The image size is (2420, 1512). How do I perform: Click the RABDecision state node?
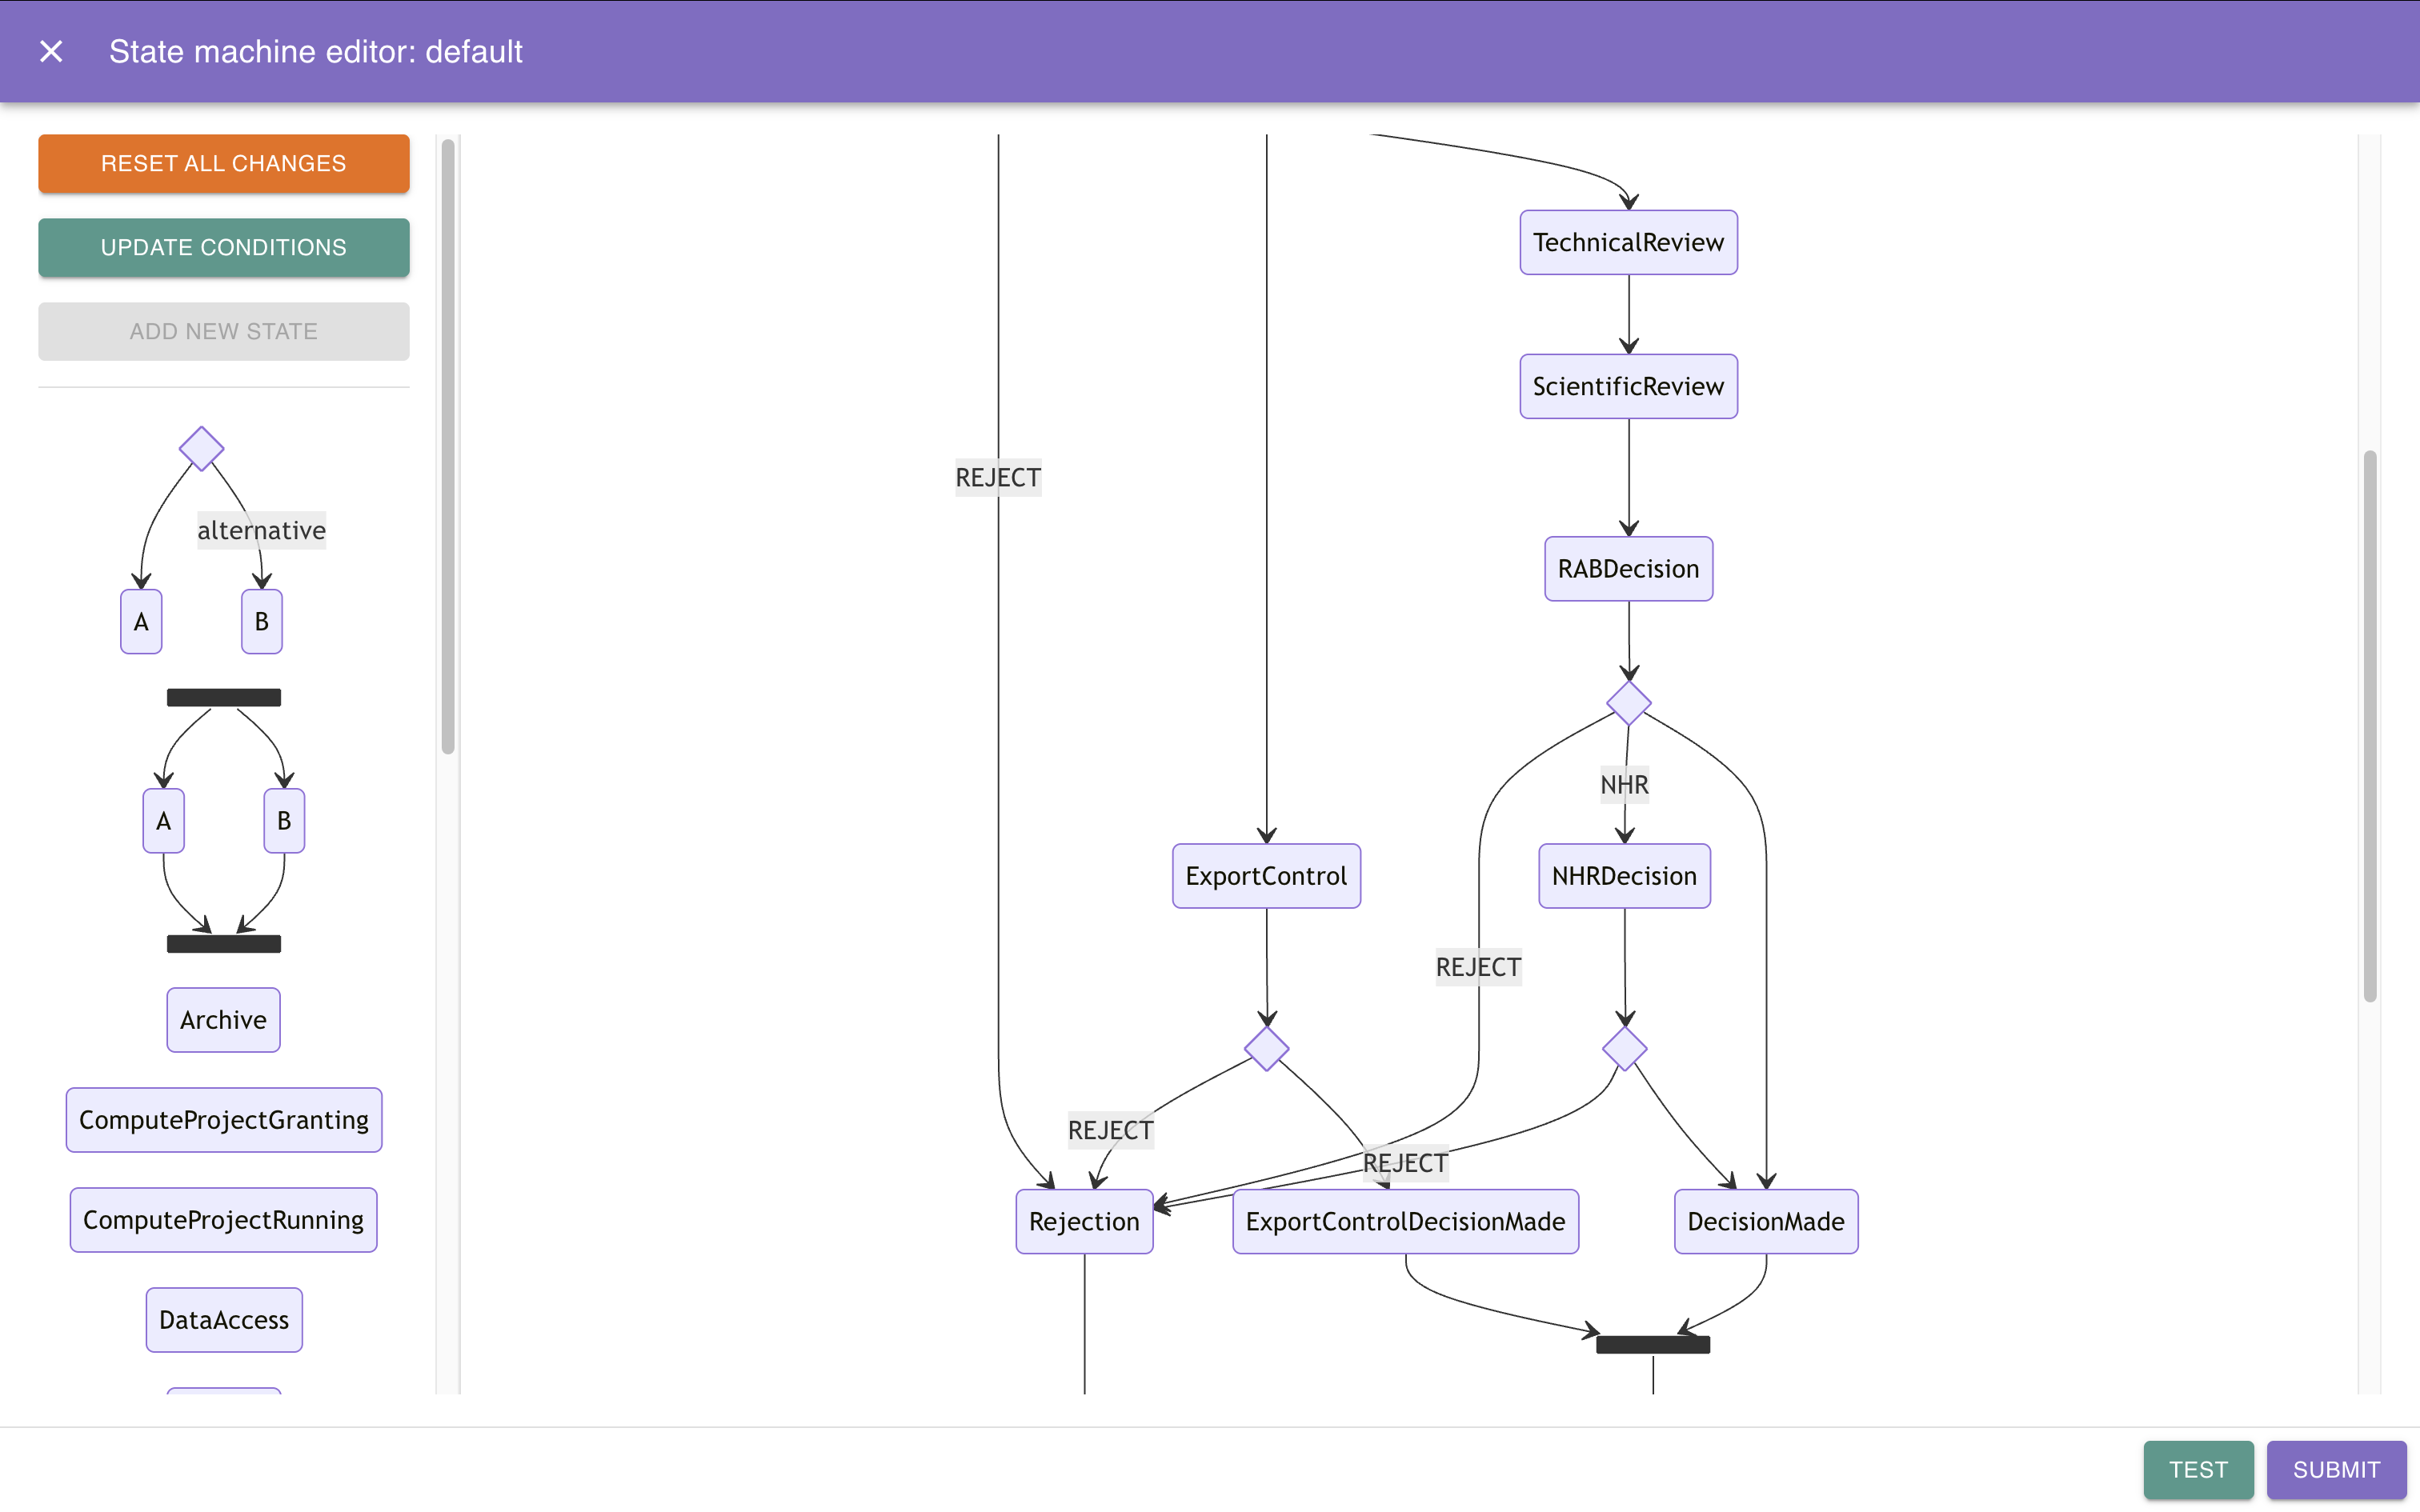[1628, 568]
